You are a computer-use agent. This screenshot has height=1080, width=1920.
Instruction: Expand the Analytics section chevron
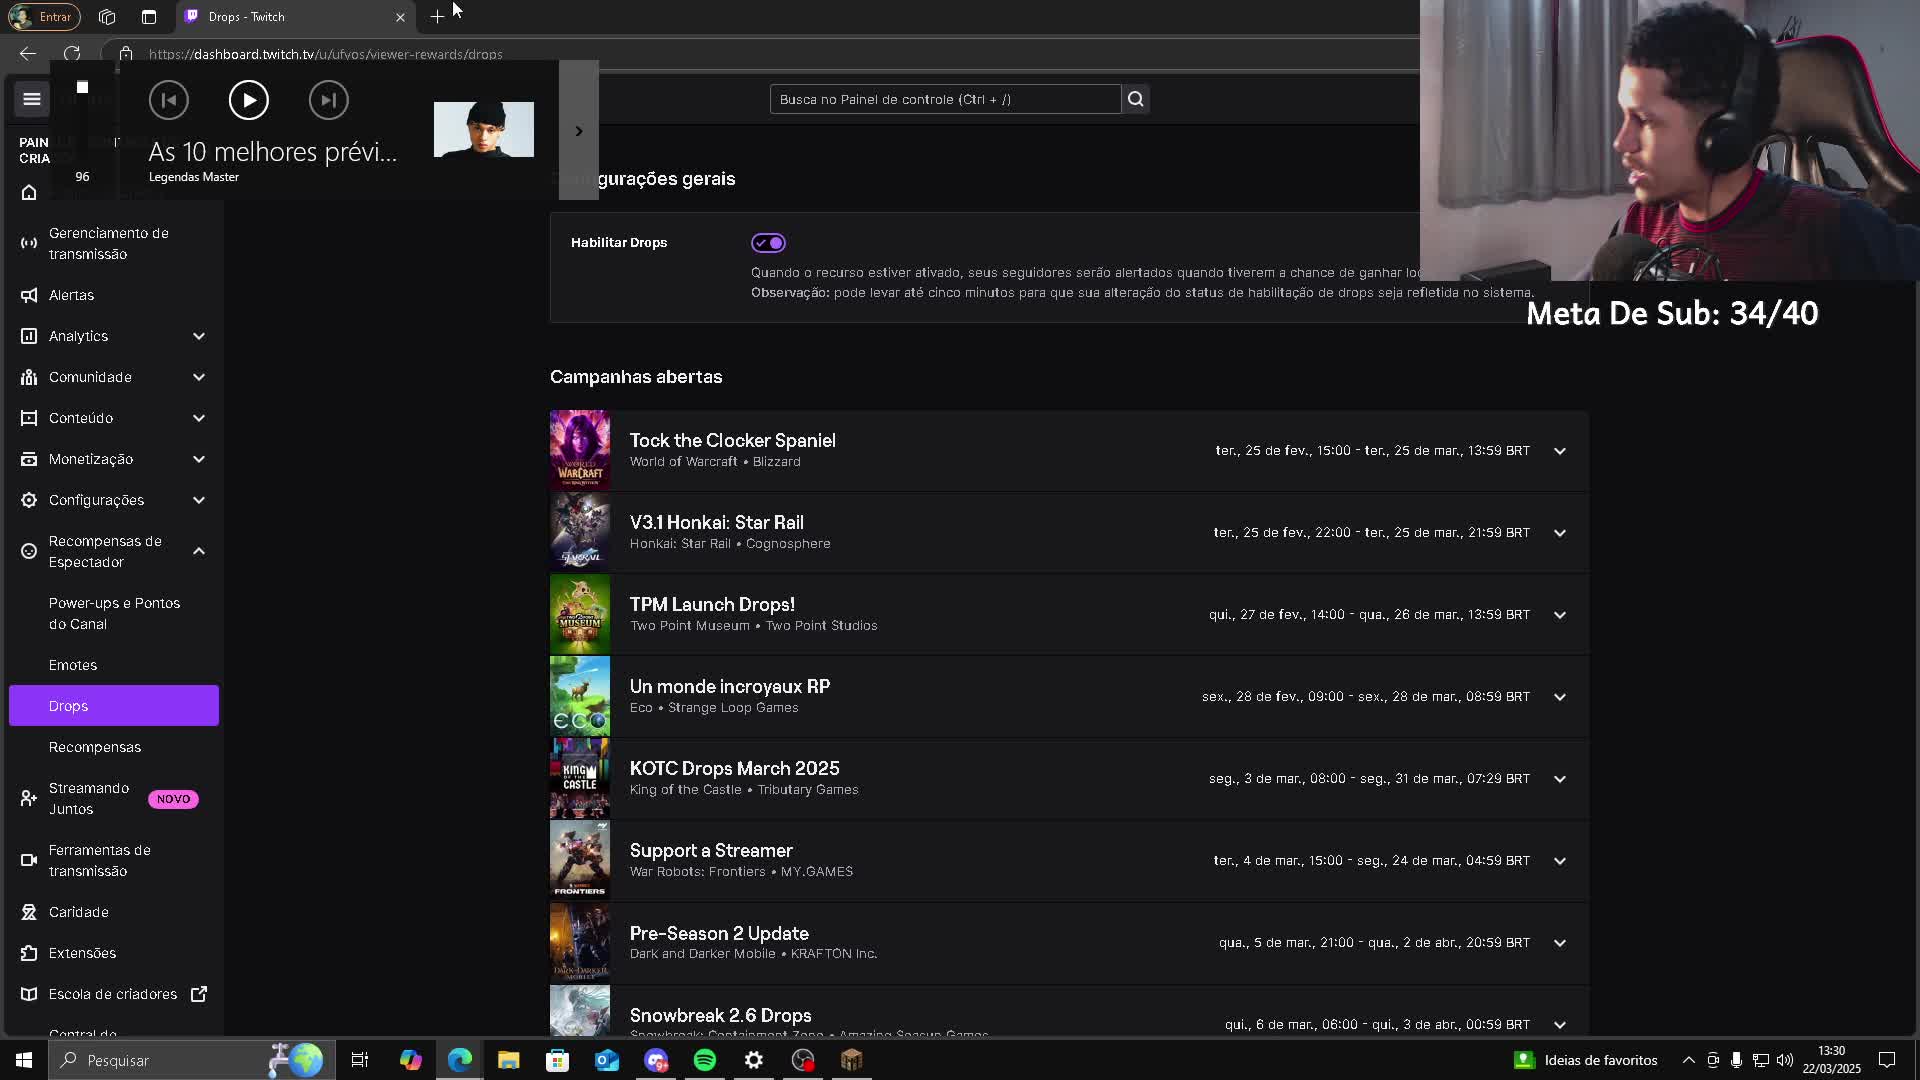[x=199, y=336]
